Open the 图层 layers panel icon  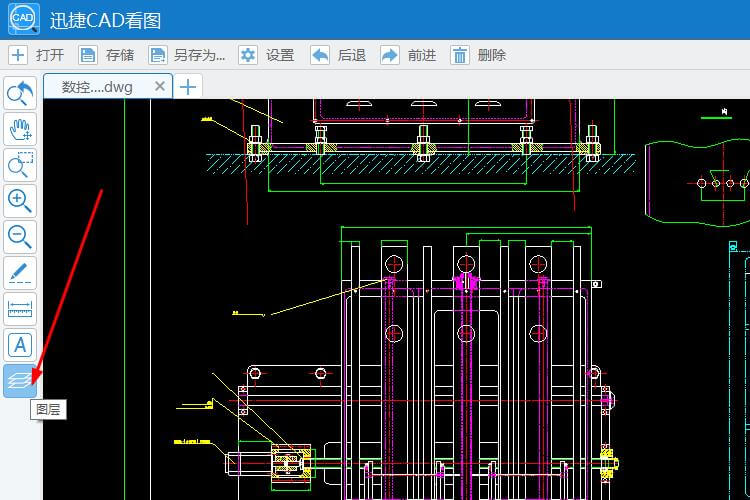20,381
